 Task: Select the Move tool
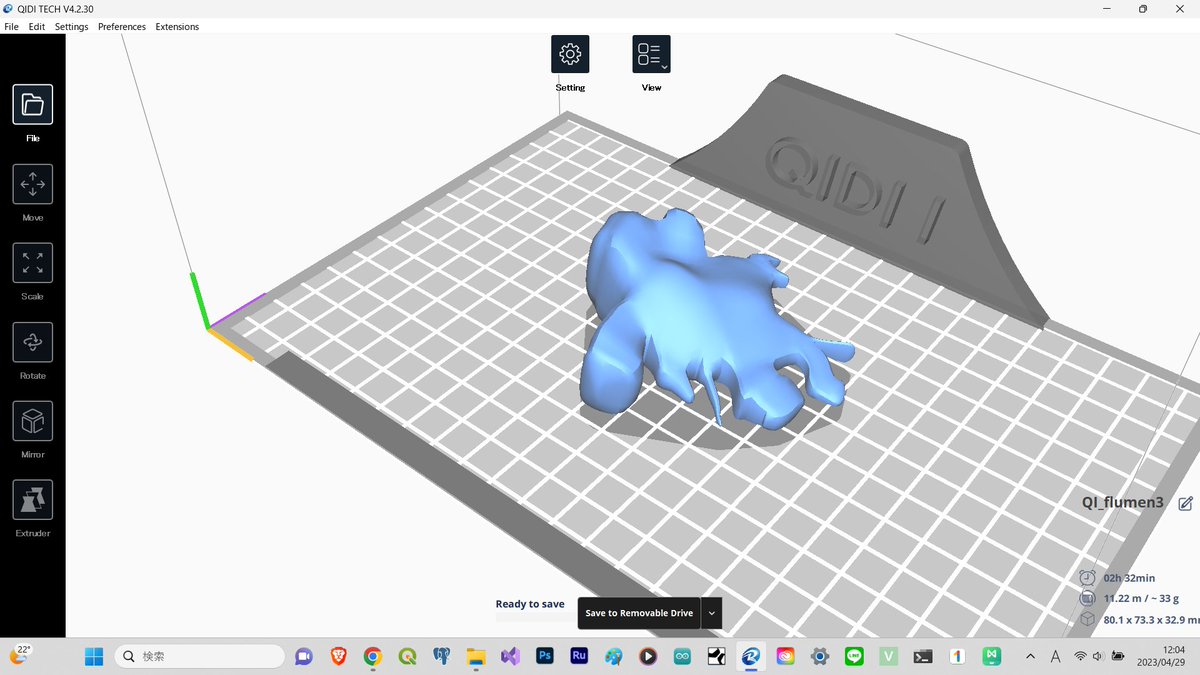coord(33,184)
